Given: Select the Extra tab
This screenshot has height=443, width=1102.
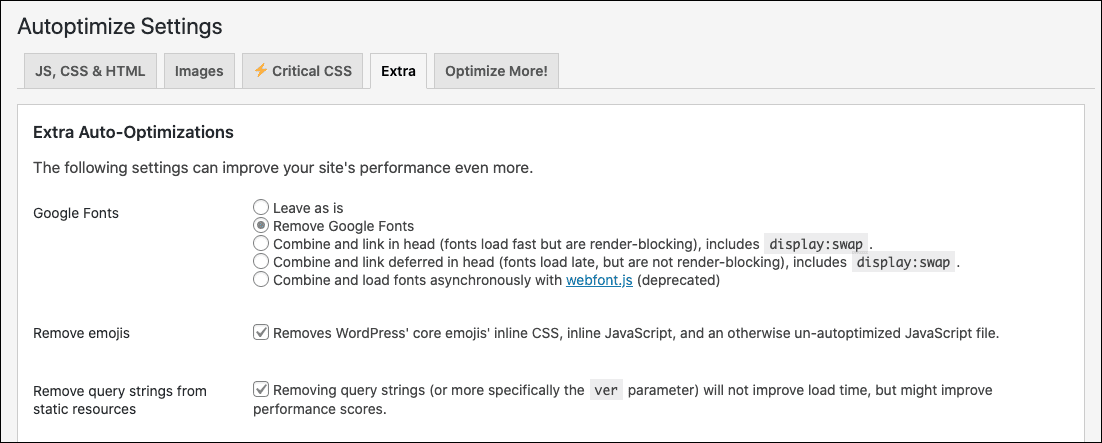Looking at the screenshot, I should [x=398, y=71].
